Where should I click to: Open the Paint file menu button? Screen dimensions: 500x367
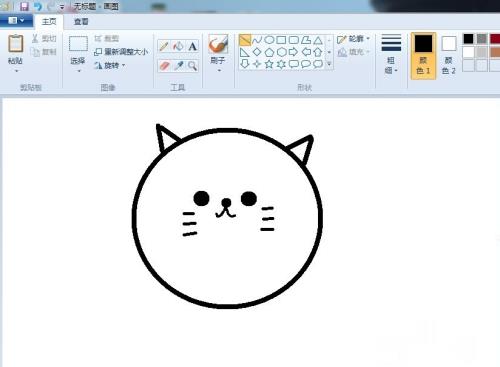click(16, 21)
